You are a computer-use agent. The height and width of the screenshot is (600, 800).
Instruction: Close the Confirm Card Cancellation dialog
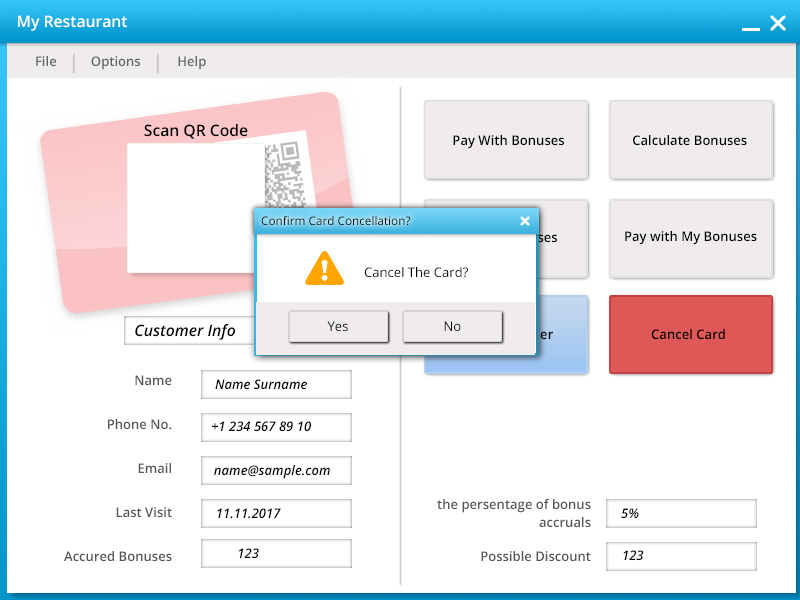524,221
